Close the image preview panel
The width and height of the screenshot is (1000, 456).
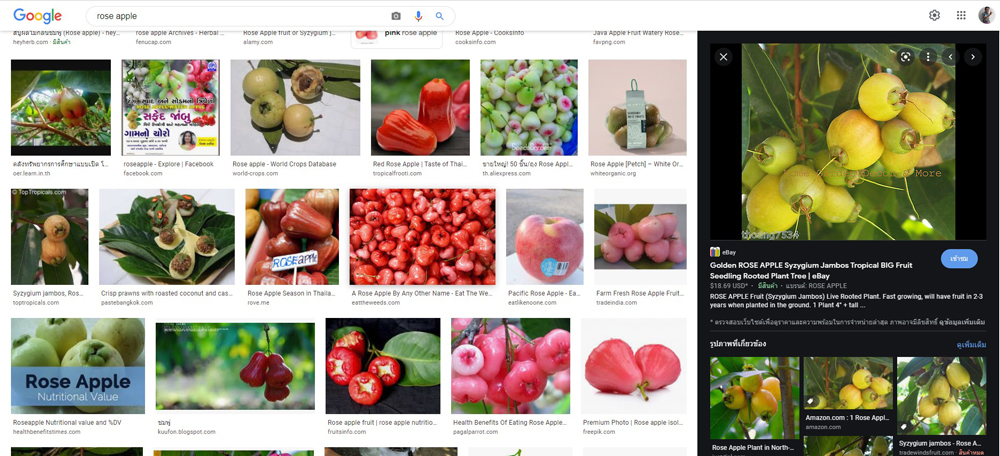(x=723, y=57)
